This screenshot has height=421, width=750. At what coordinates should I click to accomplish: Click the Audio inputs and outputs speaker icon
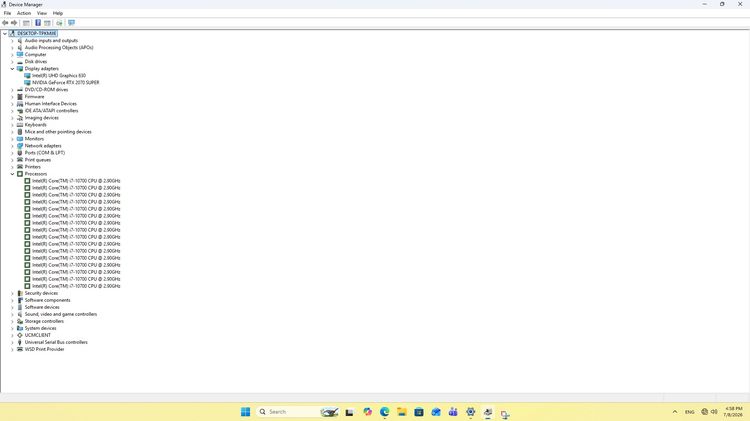(x=20, y=41)
